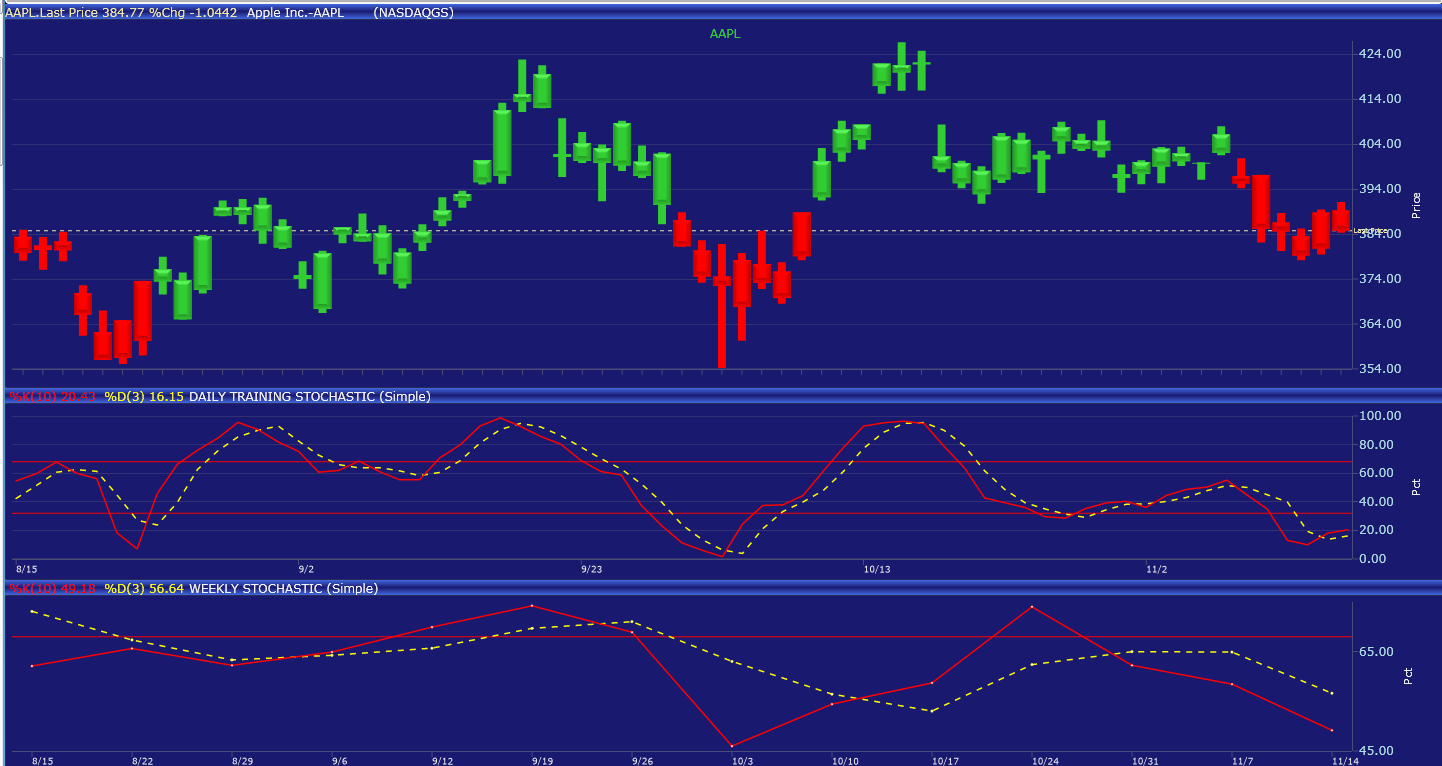Select the 8/29 weekly date label
This screenshot has width=1442, height=766.
tap(244, 761)
